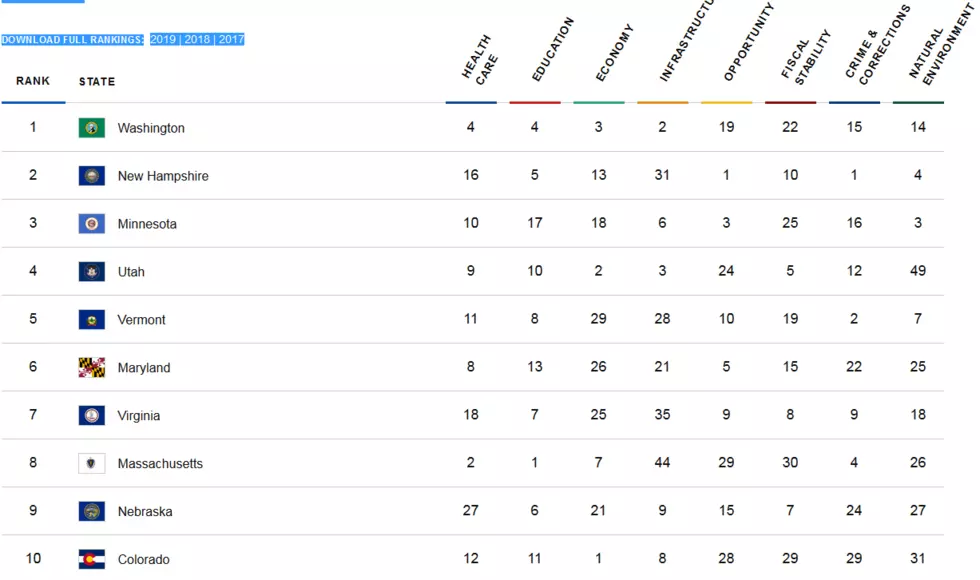Sort by Crime & Corrections column
Screen dimensions: 980x580
coord(878,45)
